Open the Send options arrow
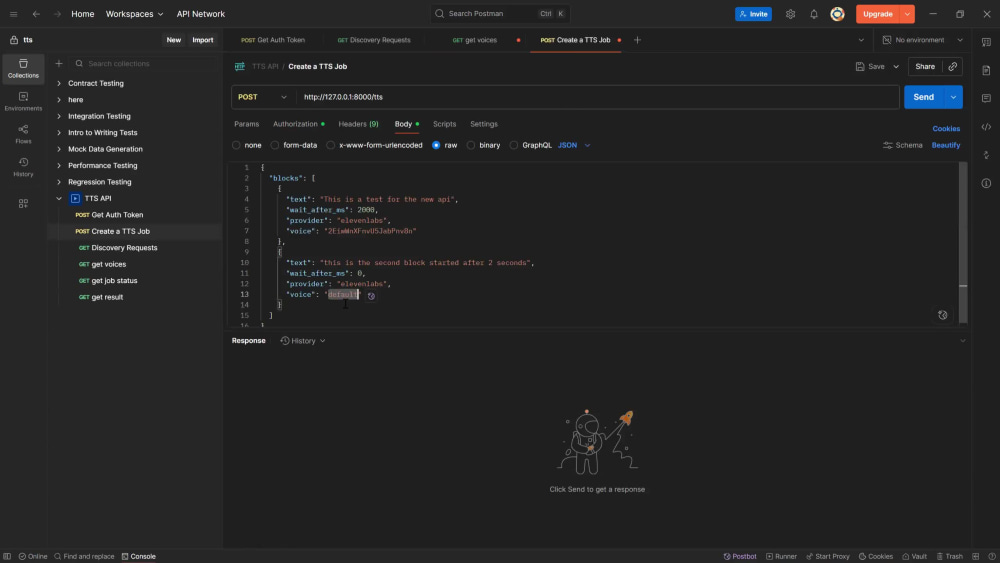Image resolution: width=1000 pixels, height=563 pixels. (953, 97)
